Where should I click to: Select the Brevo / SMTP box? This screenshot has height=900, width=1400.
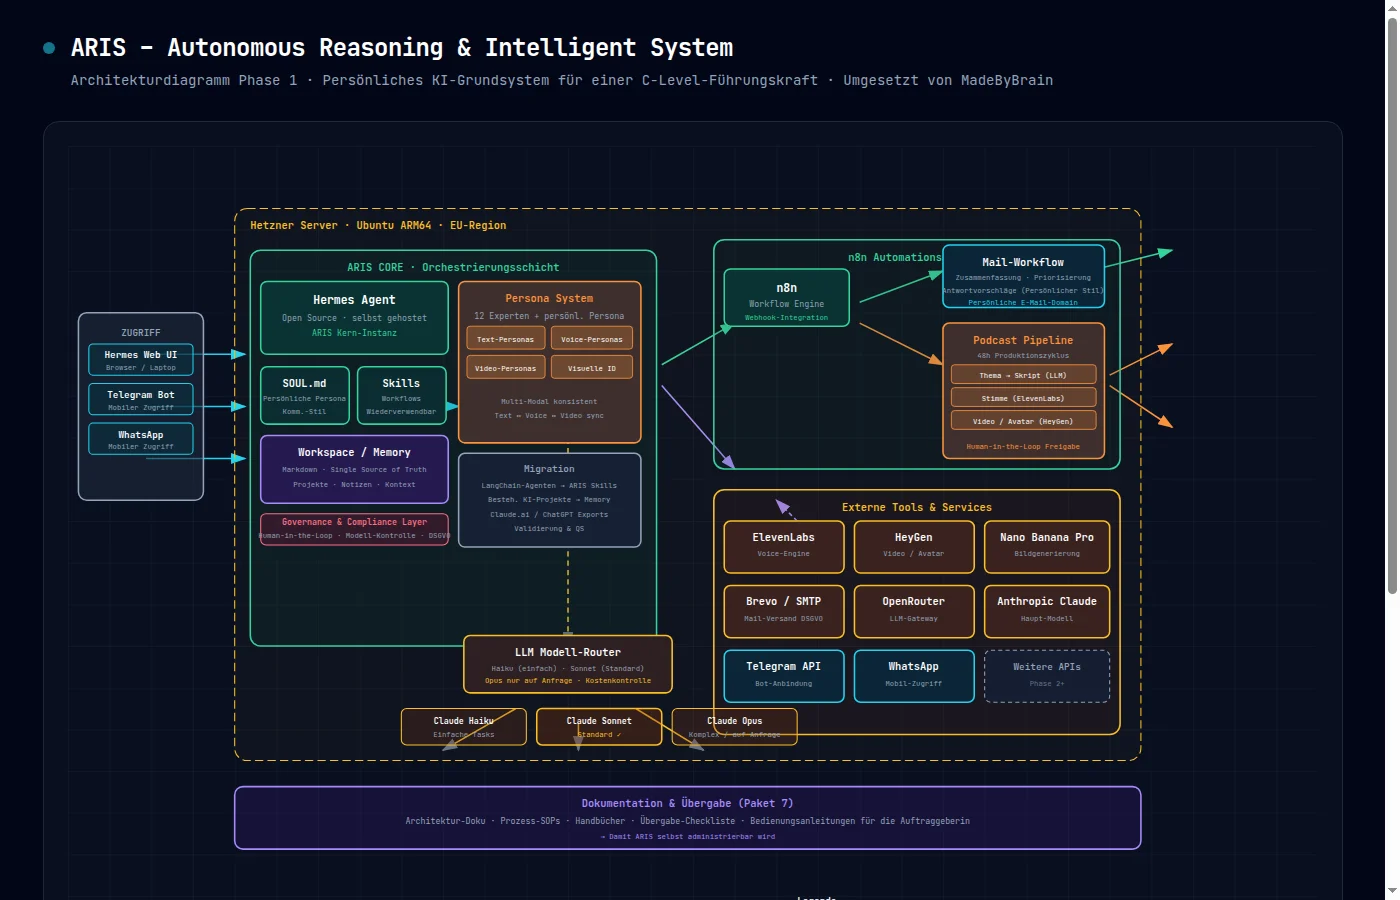pos(784,612)
